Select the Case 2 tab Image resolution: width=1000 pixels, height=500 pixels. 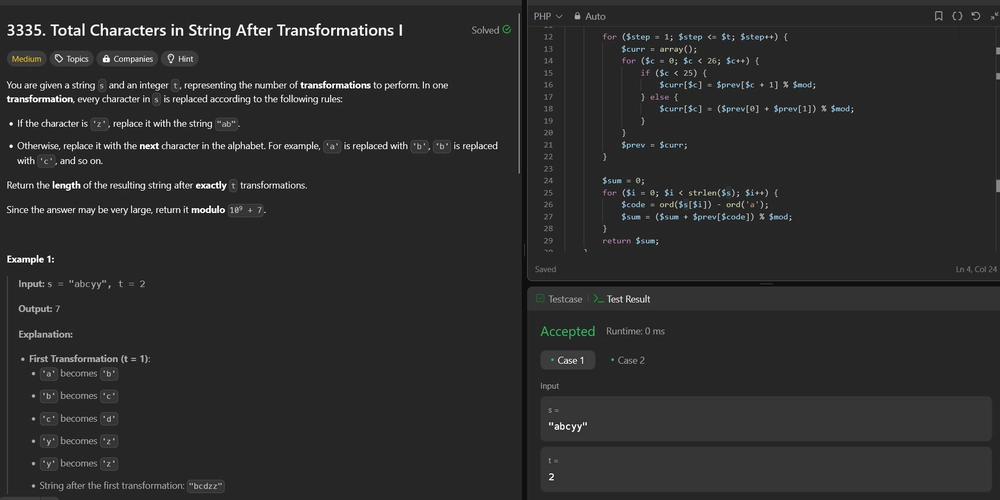point(627,360)
